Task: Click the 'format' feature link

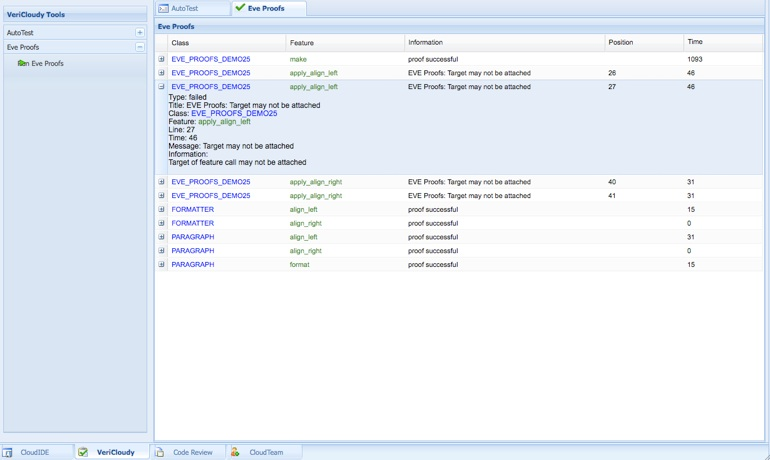Action: click(x=300, y=264)
